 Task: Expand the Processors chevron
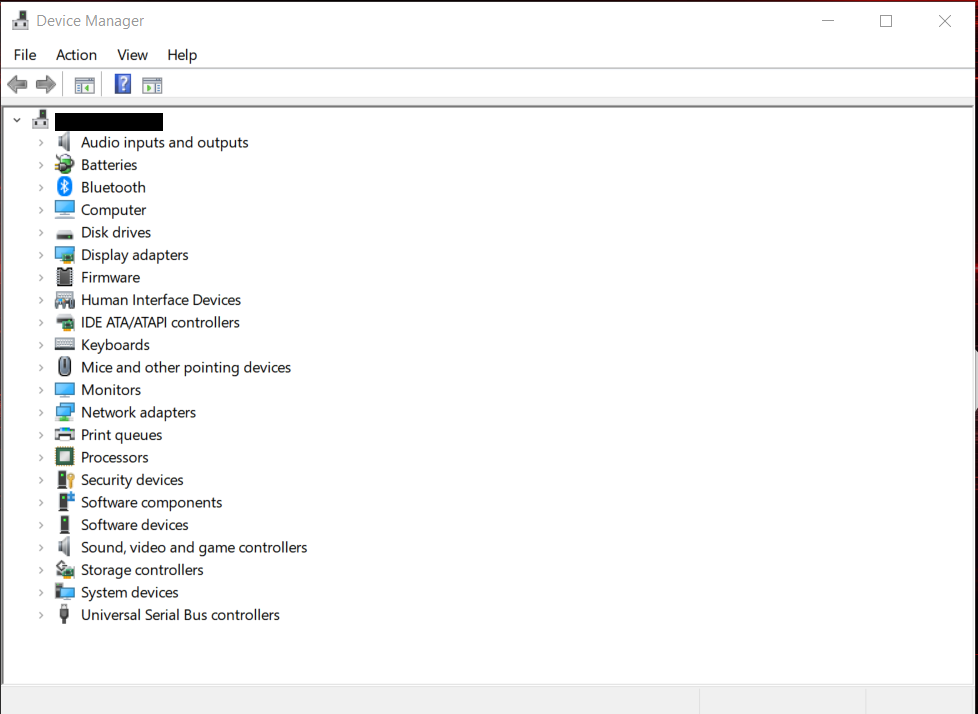(x=41, y=458)
